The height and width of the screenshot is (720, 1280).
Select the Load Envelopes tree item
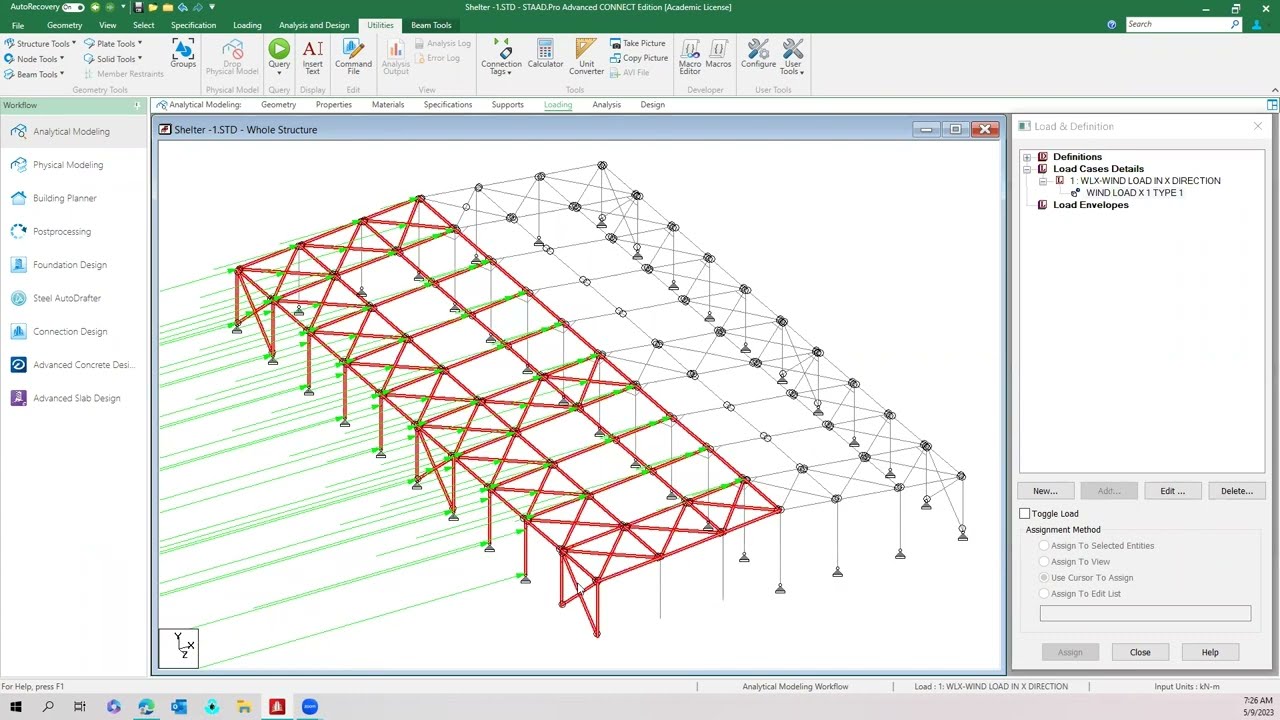pyautogui.click(x=1090, y=205)
